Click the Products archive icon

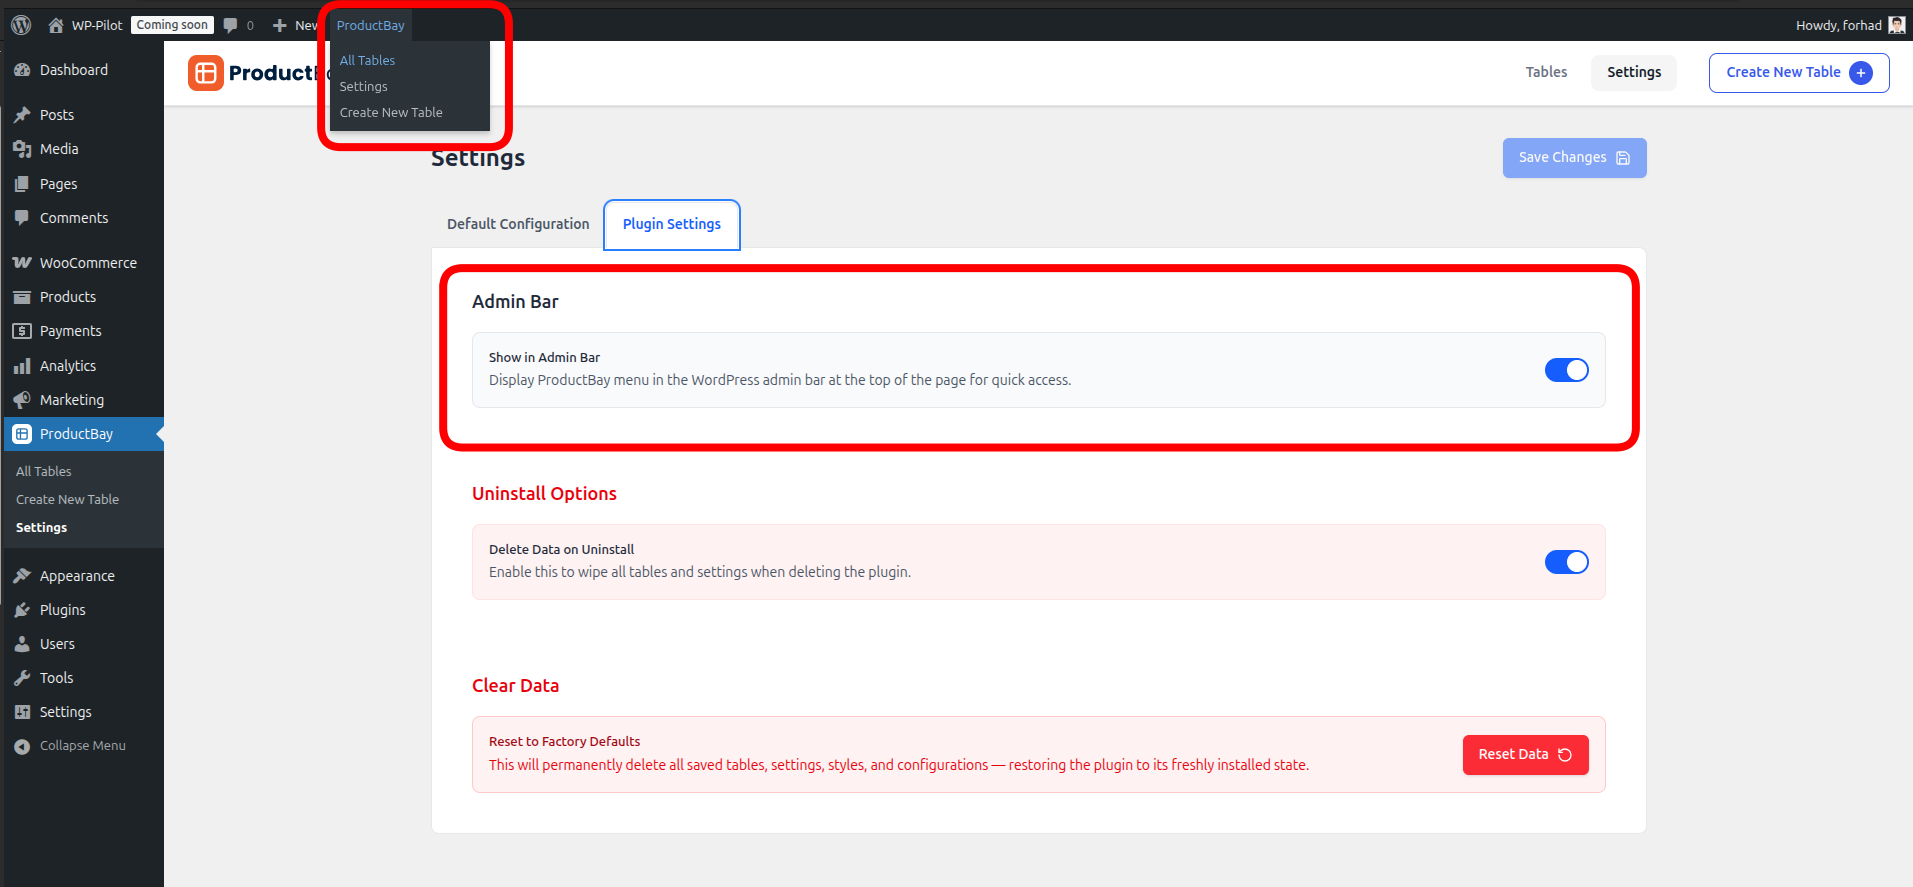(x=22, y=297)
